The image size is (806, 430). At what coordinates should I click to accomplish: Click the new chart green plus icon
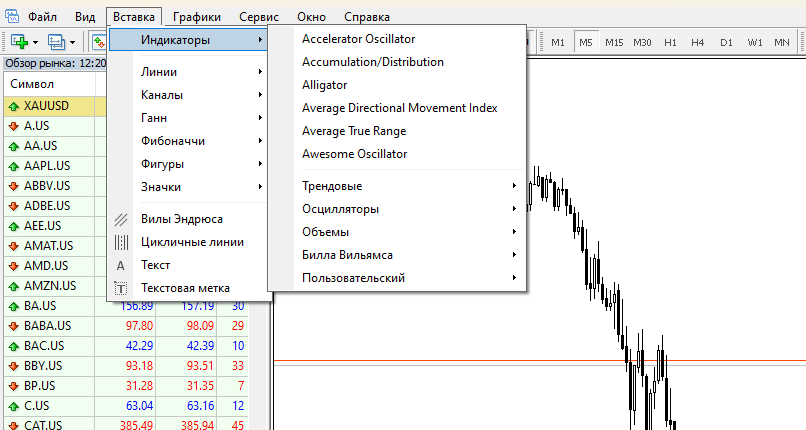coord(20,42)
